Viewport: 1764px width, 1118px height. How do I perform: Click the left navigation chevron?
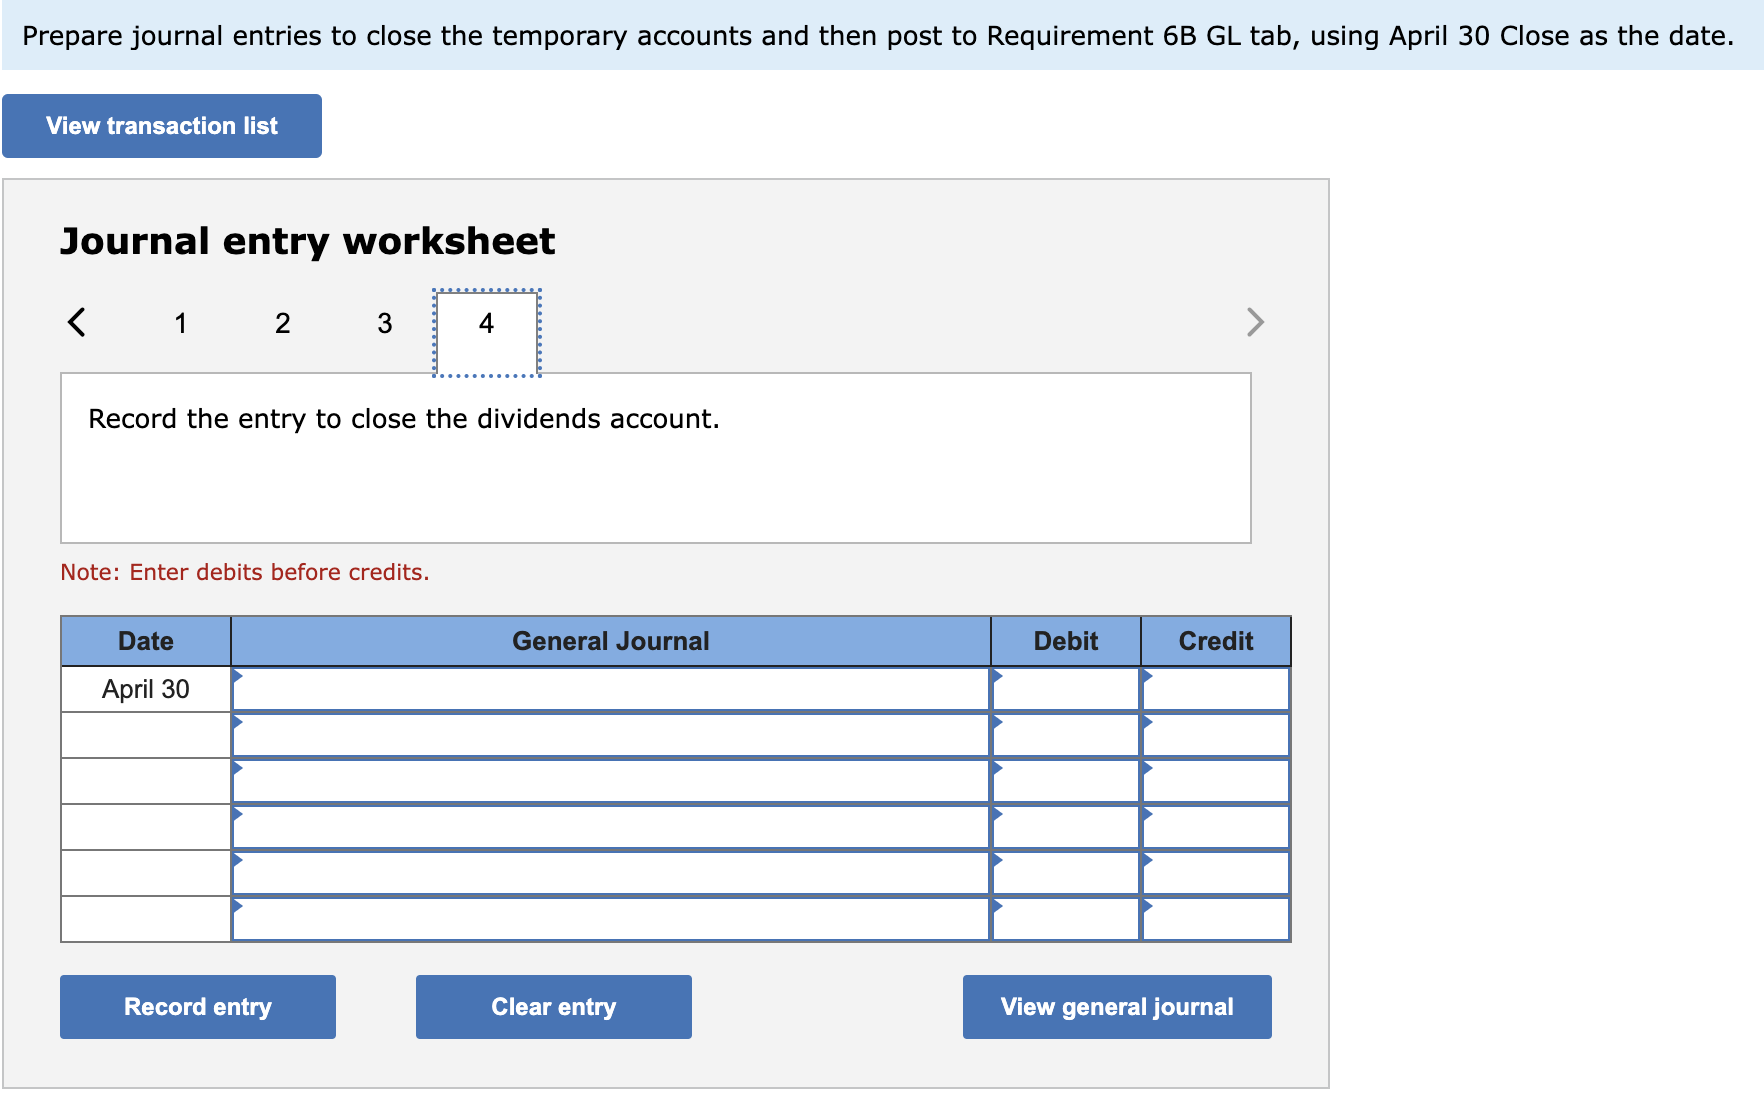pos(77,322)
